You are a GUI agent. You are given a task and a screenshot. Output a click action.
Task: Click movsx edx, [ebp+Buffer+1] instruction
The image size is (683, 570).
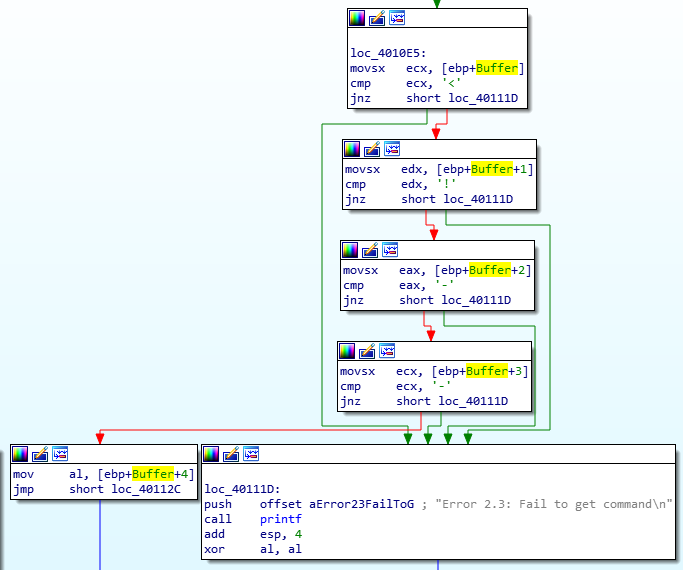(x=439, y=169)
